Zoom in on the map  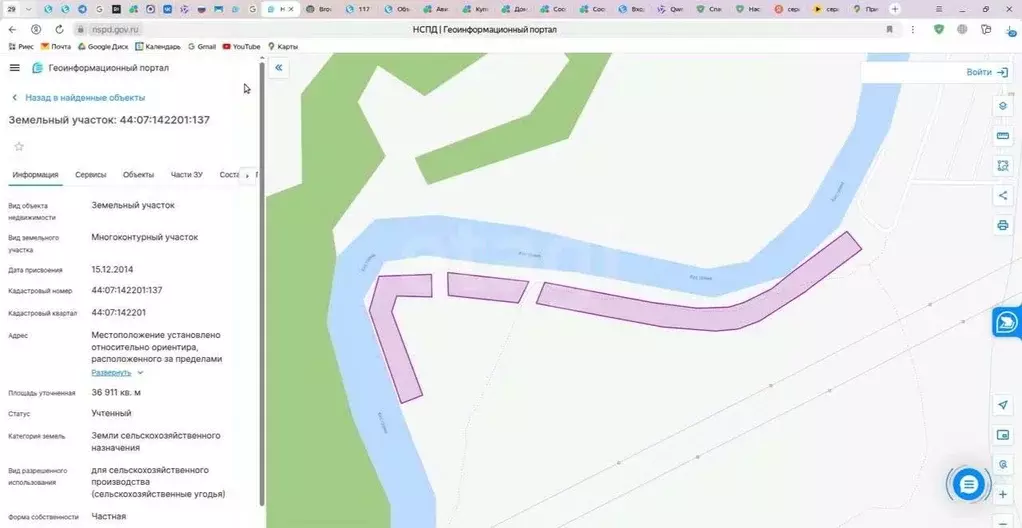click(x=1002, y=495)
